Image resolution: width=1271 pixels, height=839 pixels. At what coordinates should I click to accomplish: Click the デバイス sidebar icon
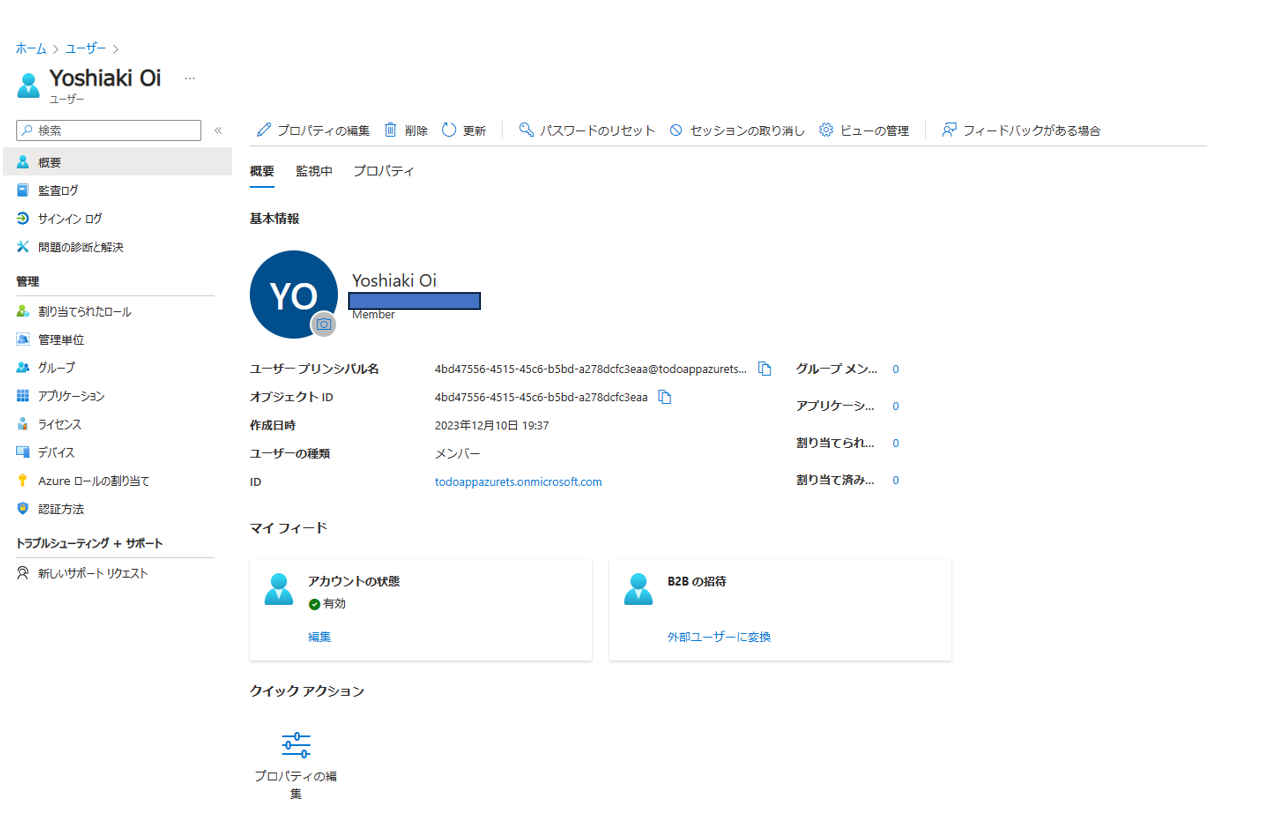pos(23,452)
